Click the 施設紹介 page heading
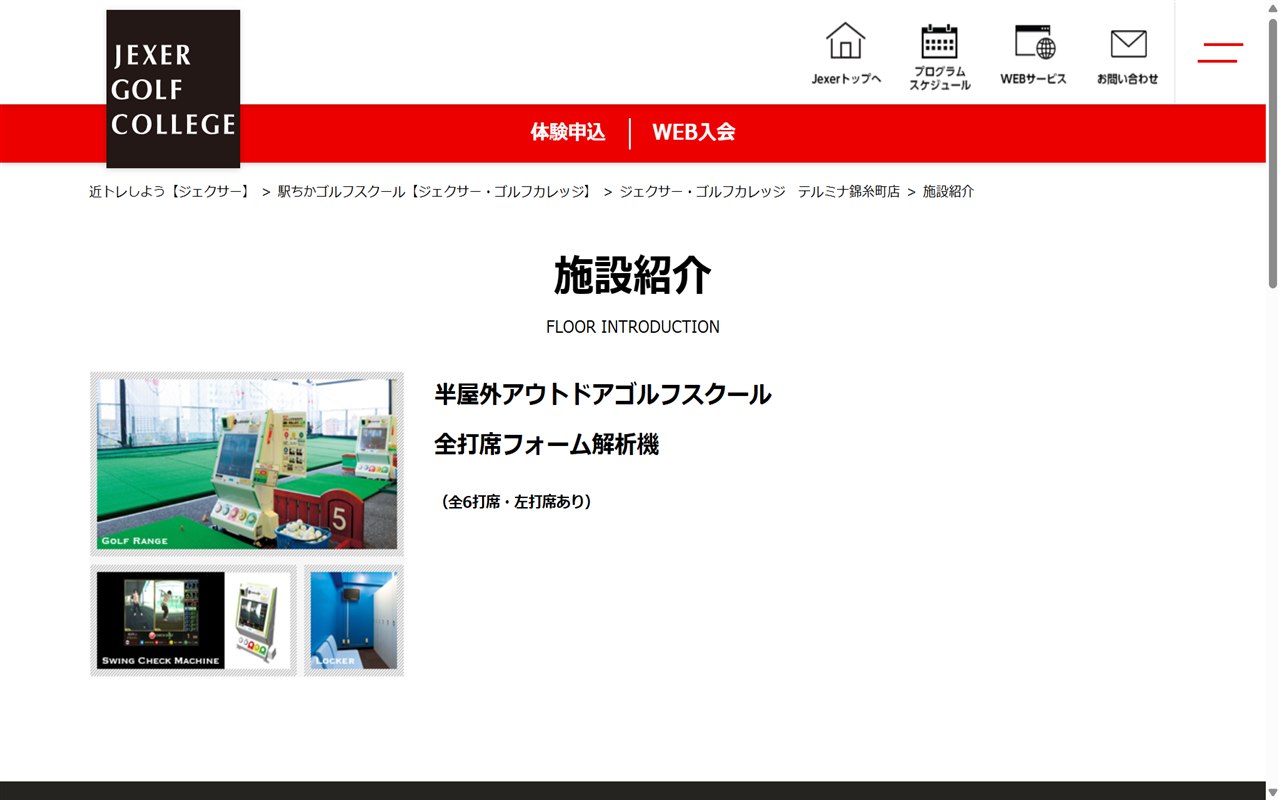The height and width of the screenshot is (800, 1280). (633, 275)
